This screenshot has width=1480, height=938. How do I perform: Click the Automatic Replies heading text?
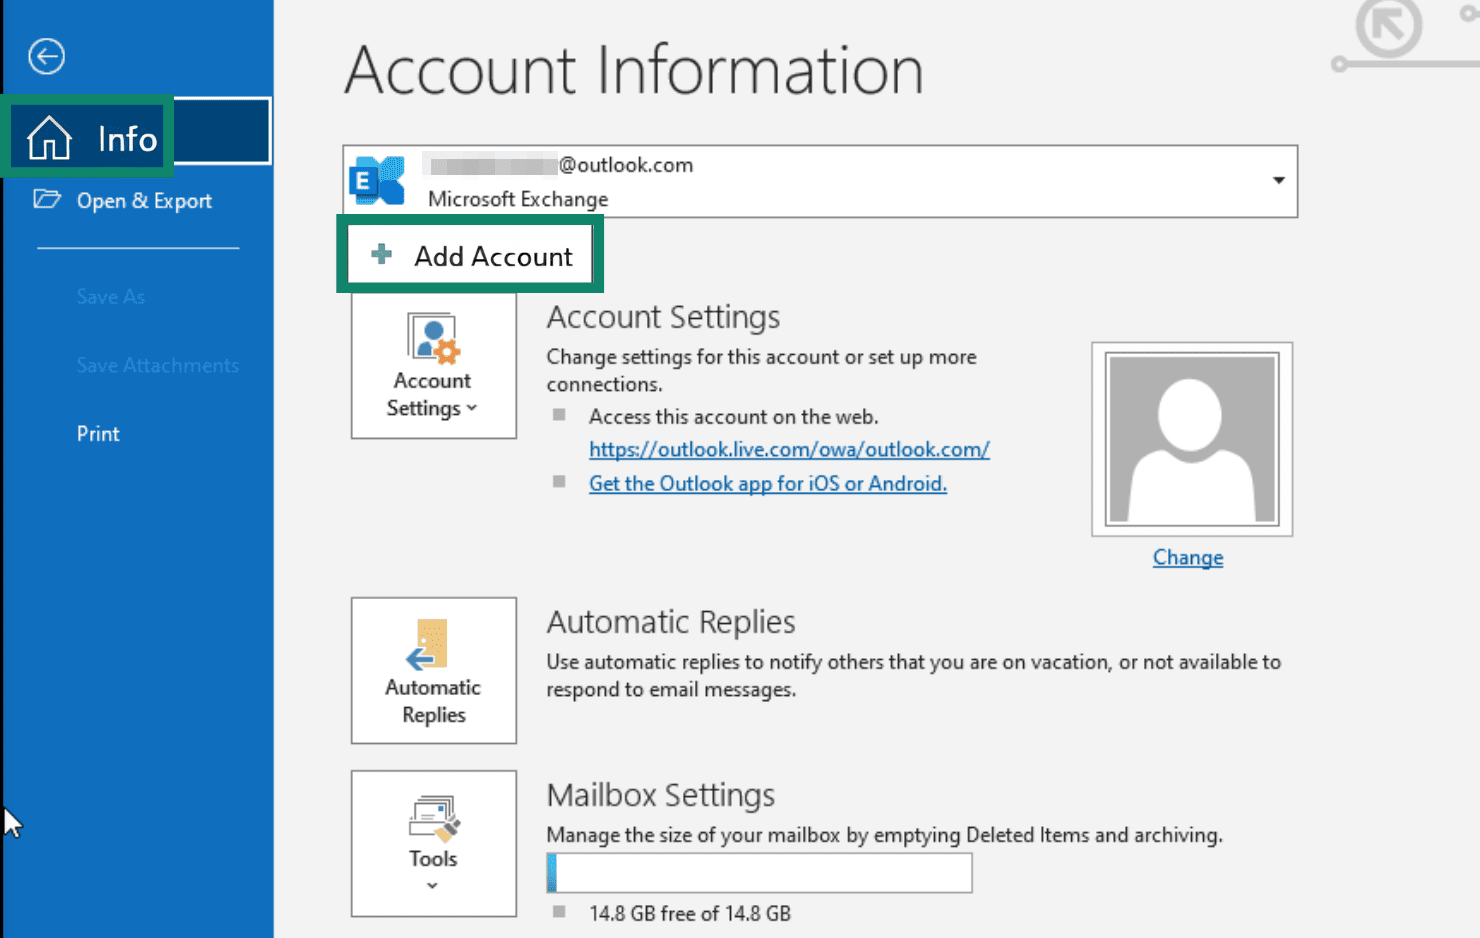coord(671,622)
